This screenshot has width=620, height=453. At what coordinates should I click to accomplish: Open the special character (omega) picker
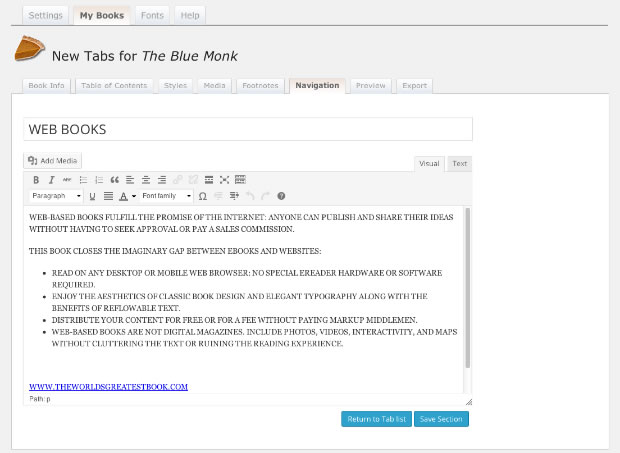click(203, 196)
